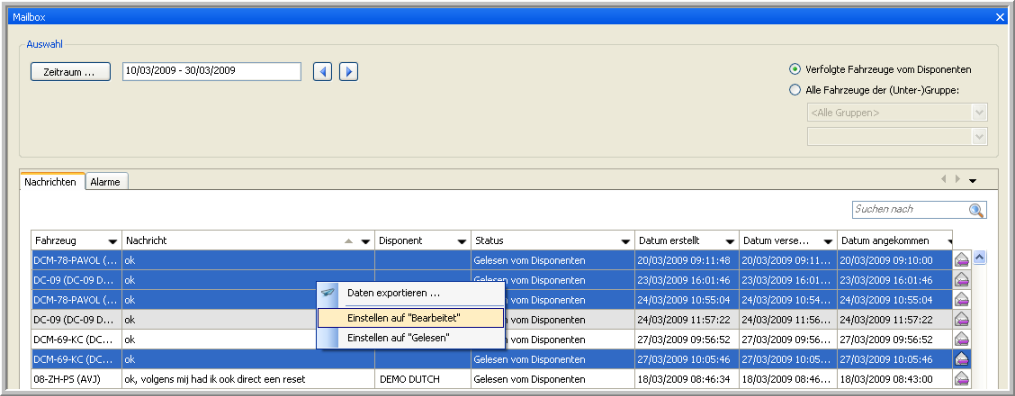Click arrival date 20/03/2009 09:10:00

click(895, 260)
